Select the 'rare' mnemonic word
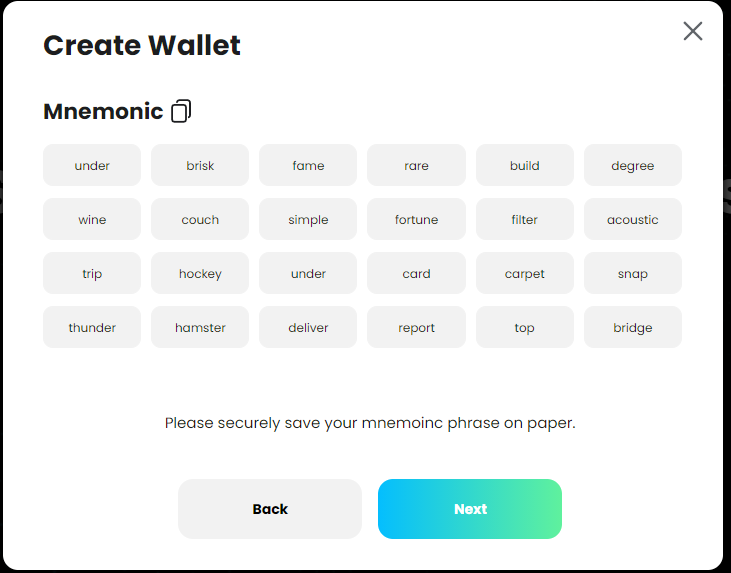The image size is (731, 573). (416, 165)
